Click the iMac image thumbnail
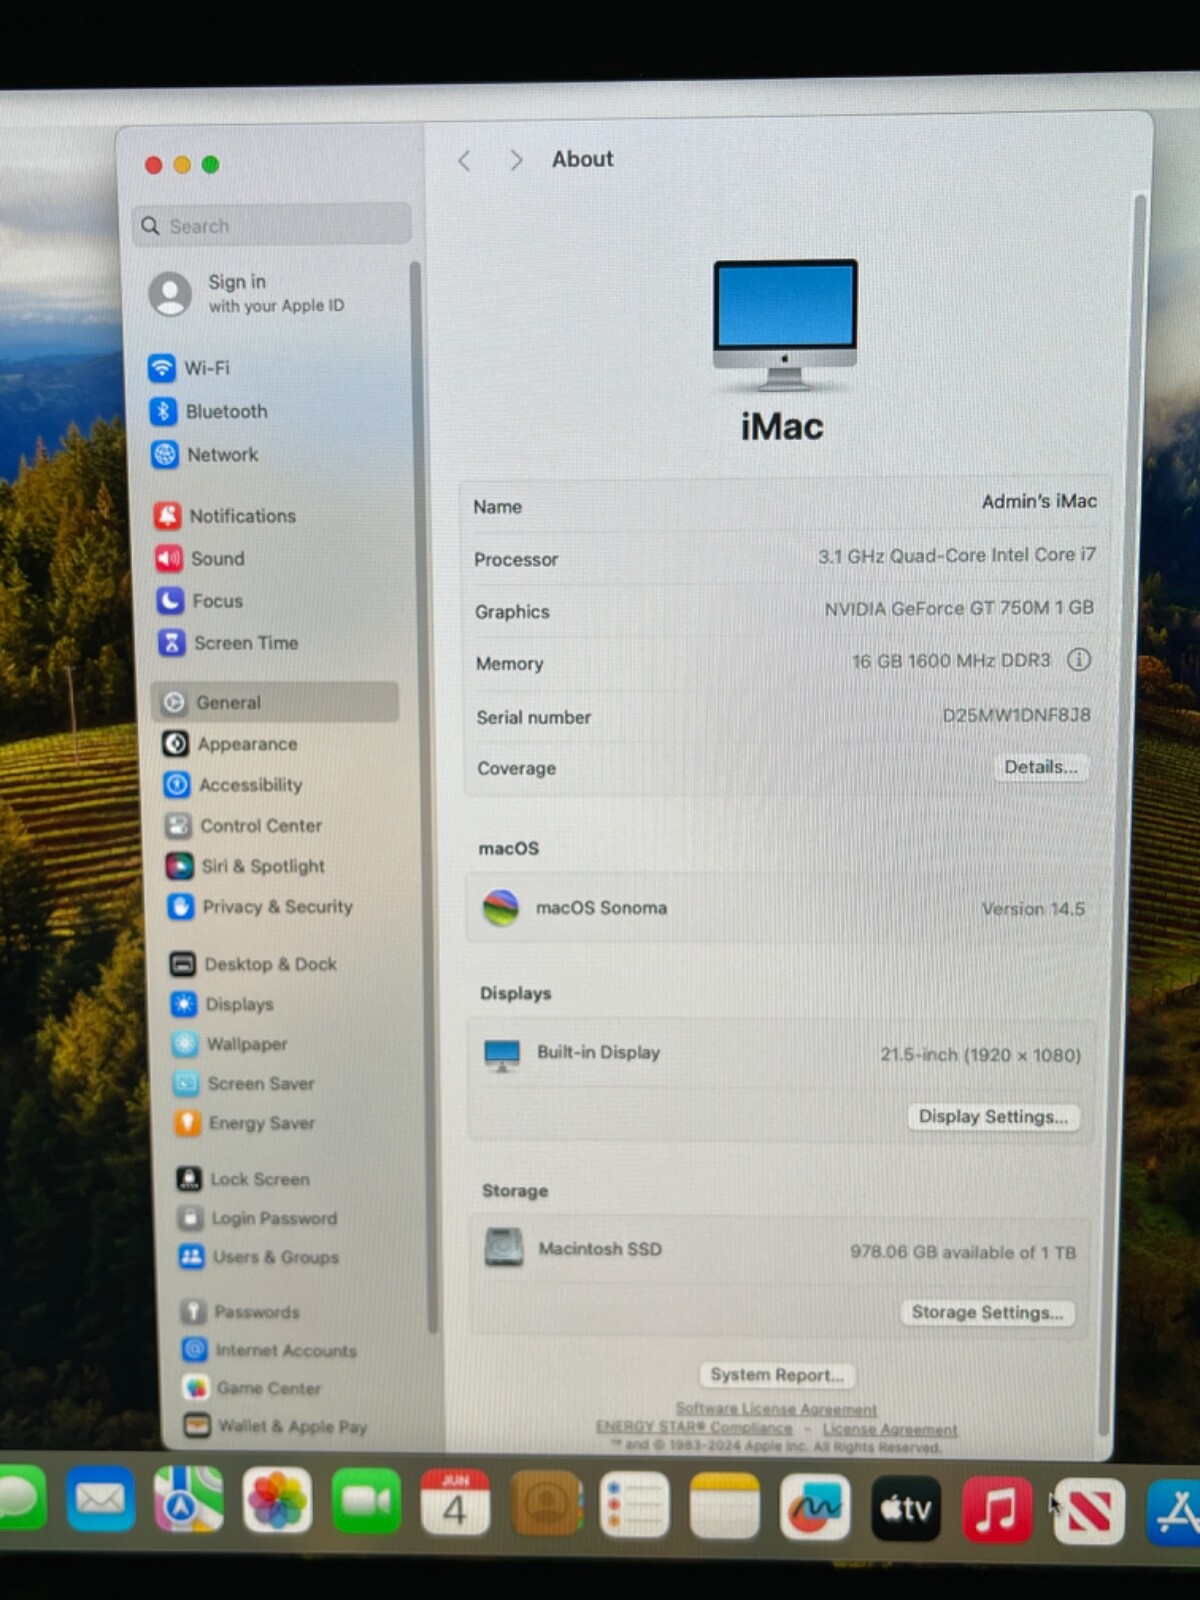The width and height of the screenshot is (1200, 1600). pos(785,325)
